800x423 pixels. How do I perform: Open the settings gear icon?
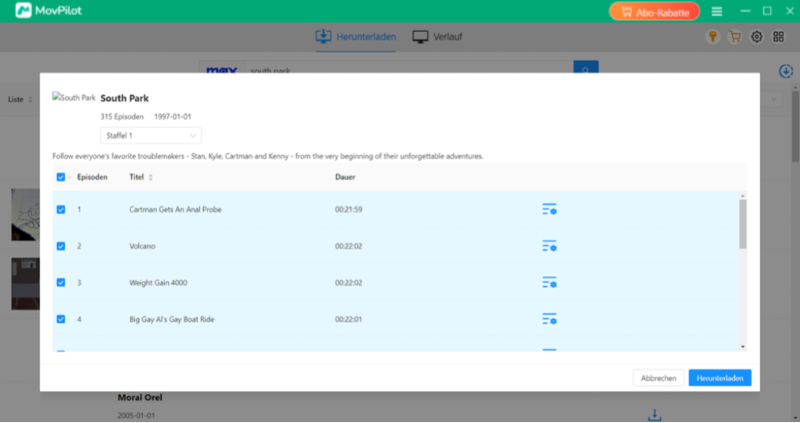point(757,37)
